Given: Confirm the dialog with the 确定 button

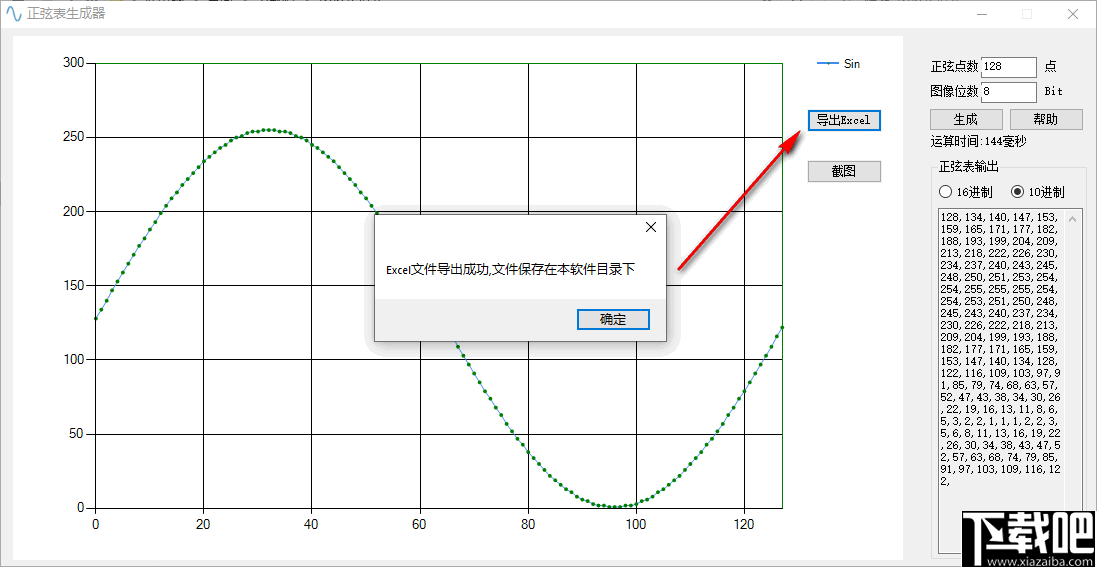Looking at the screenshot, I should (613, 319).
